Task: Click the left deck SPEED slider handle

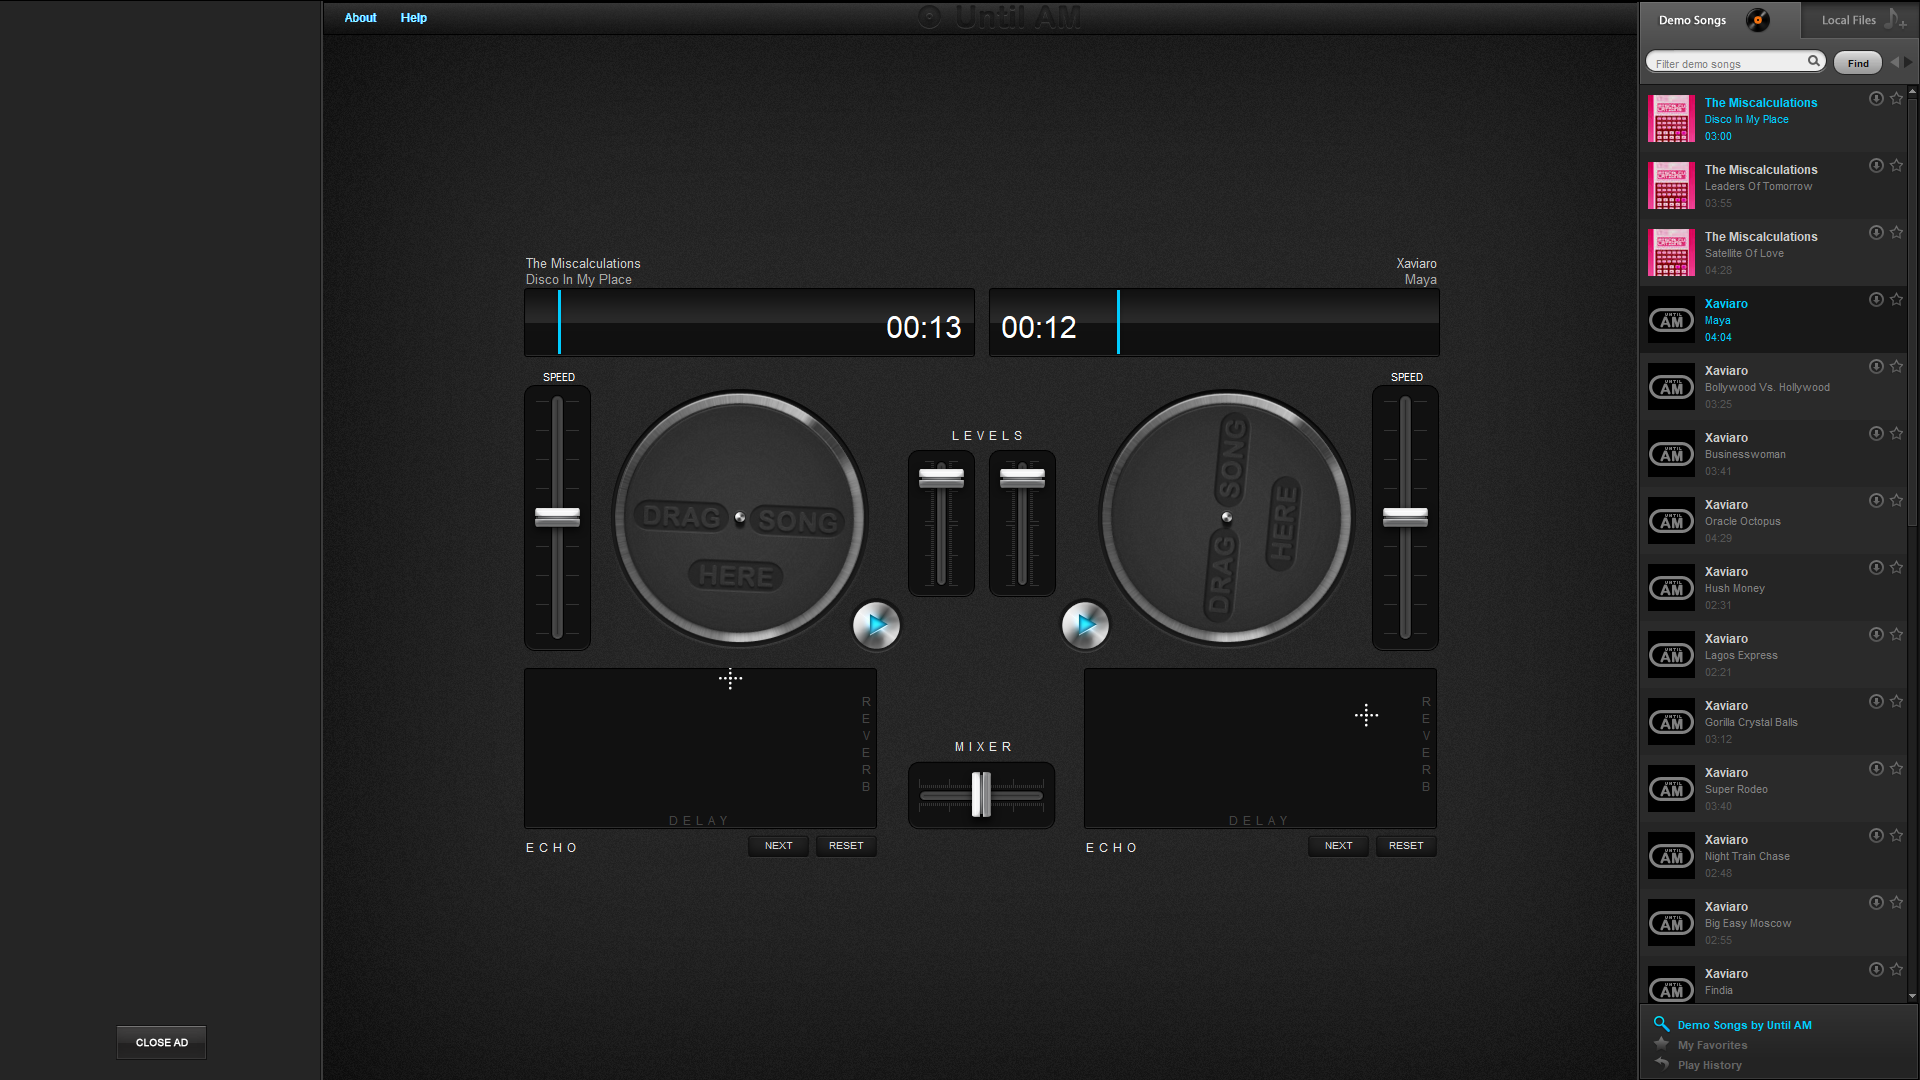Action: coord(557,517)
